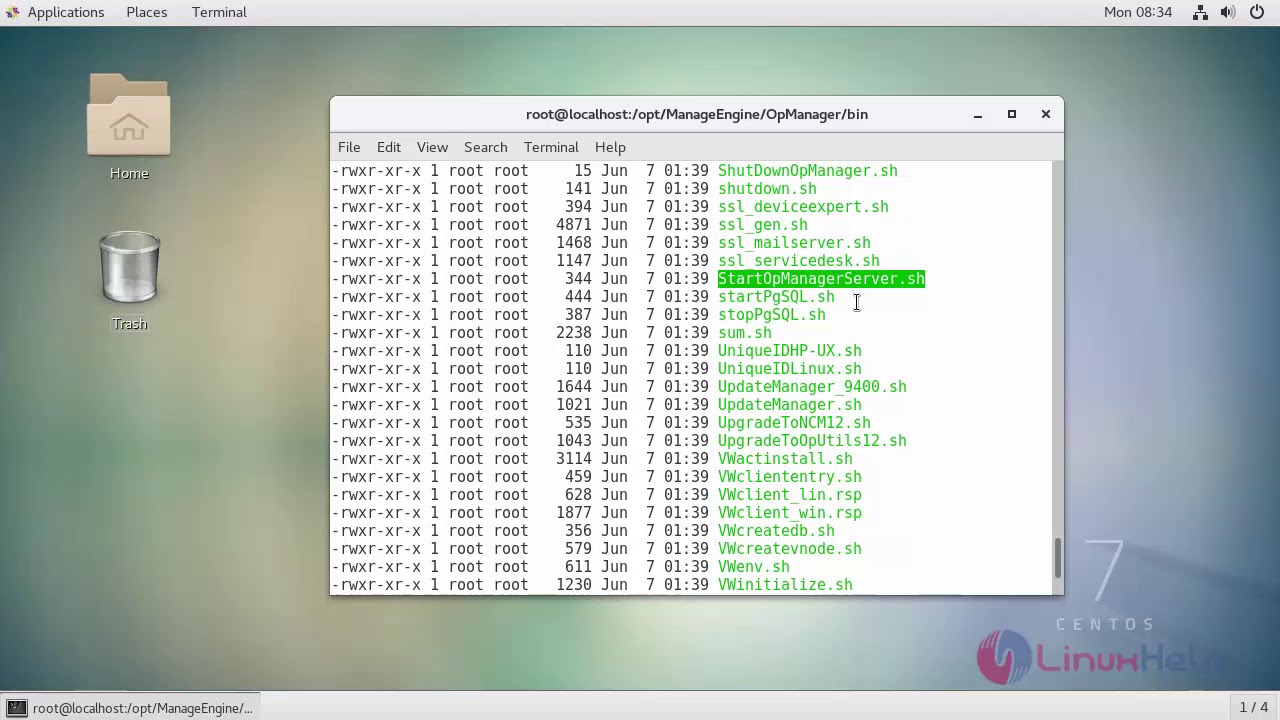This screenshot has height=720, width=1280.
Task: Click the clock showing Mon 08:34
Action: [x=1138, y=12]
